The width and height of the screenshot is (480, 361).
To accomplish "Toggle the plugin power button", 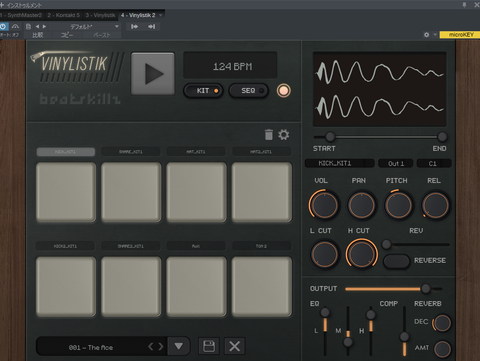I will coord(3,27).
